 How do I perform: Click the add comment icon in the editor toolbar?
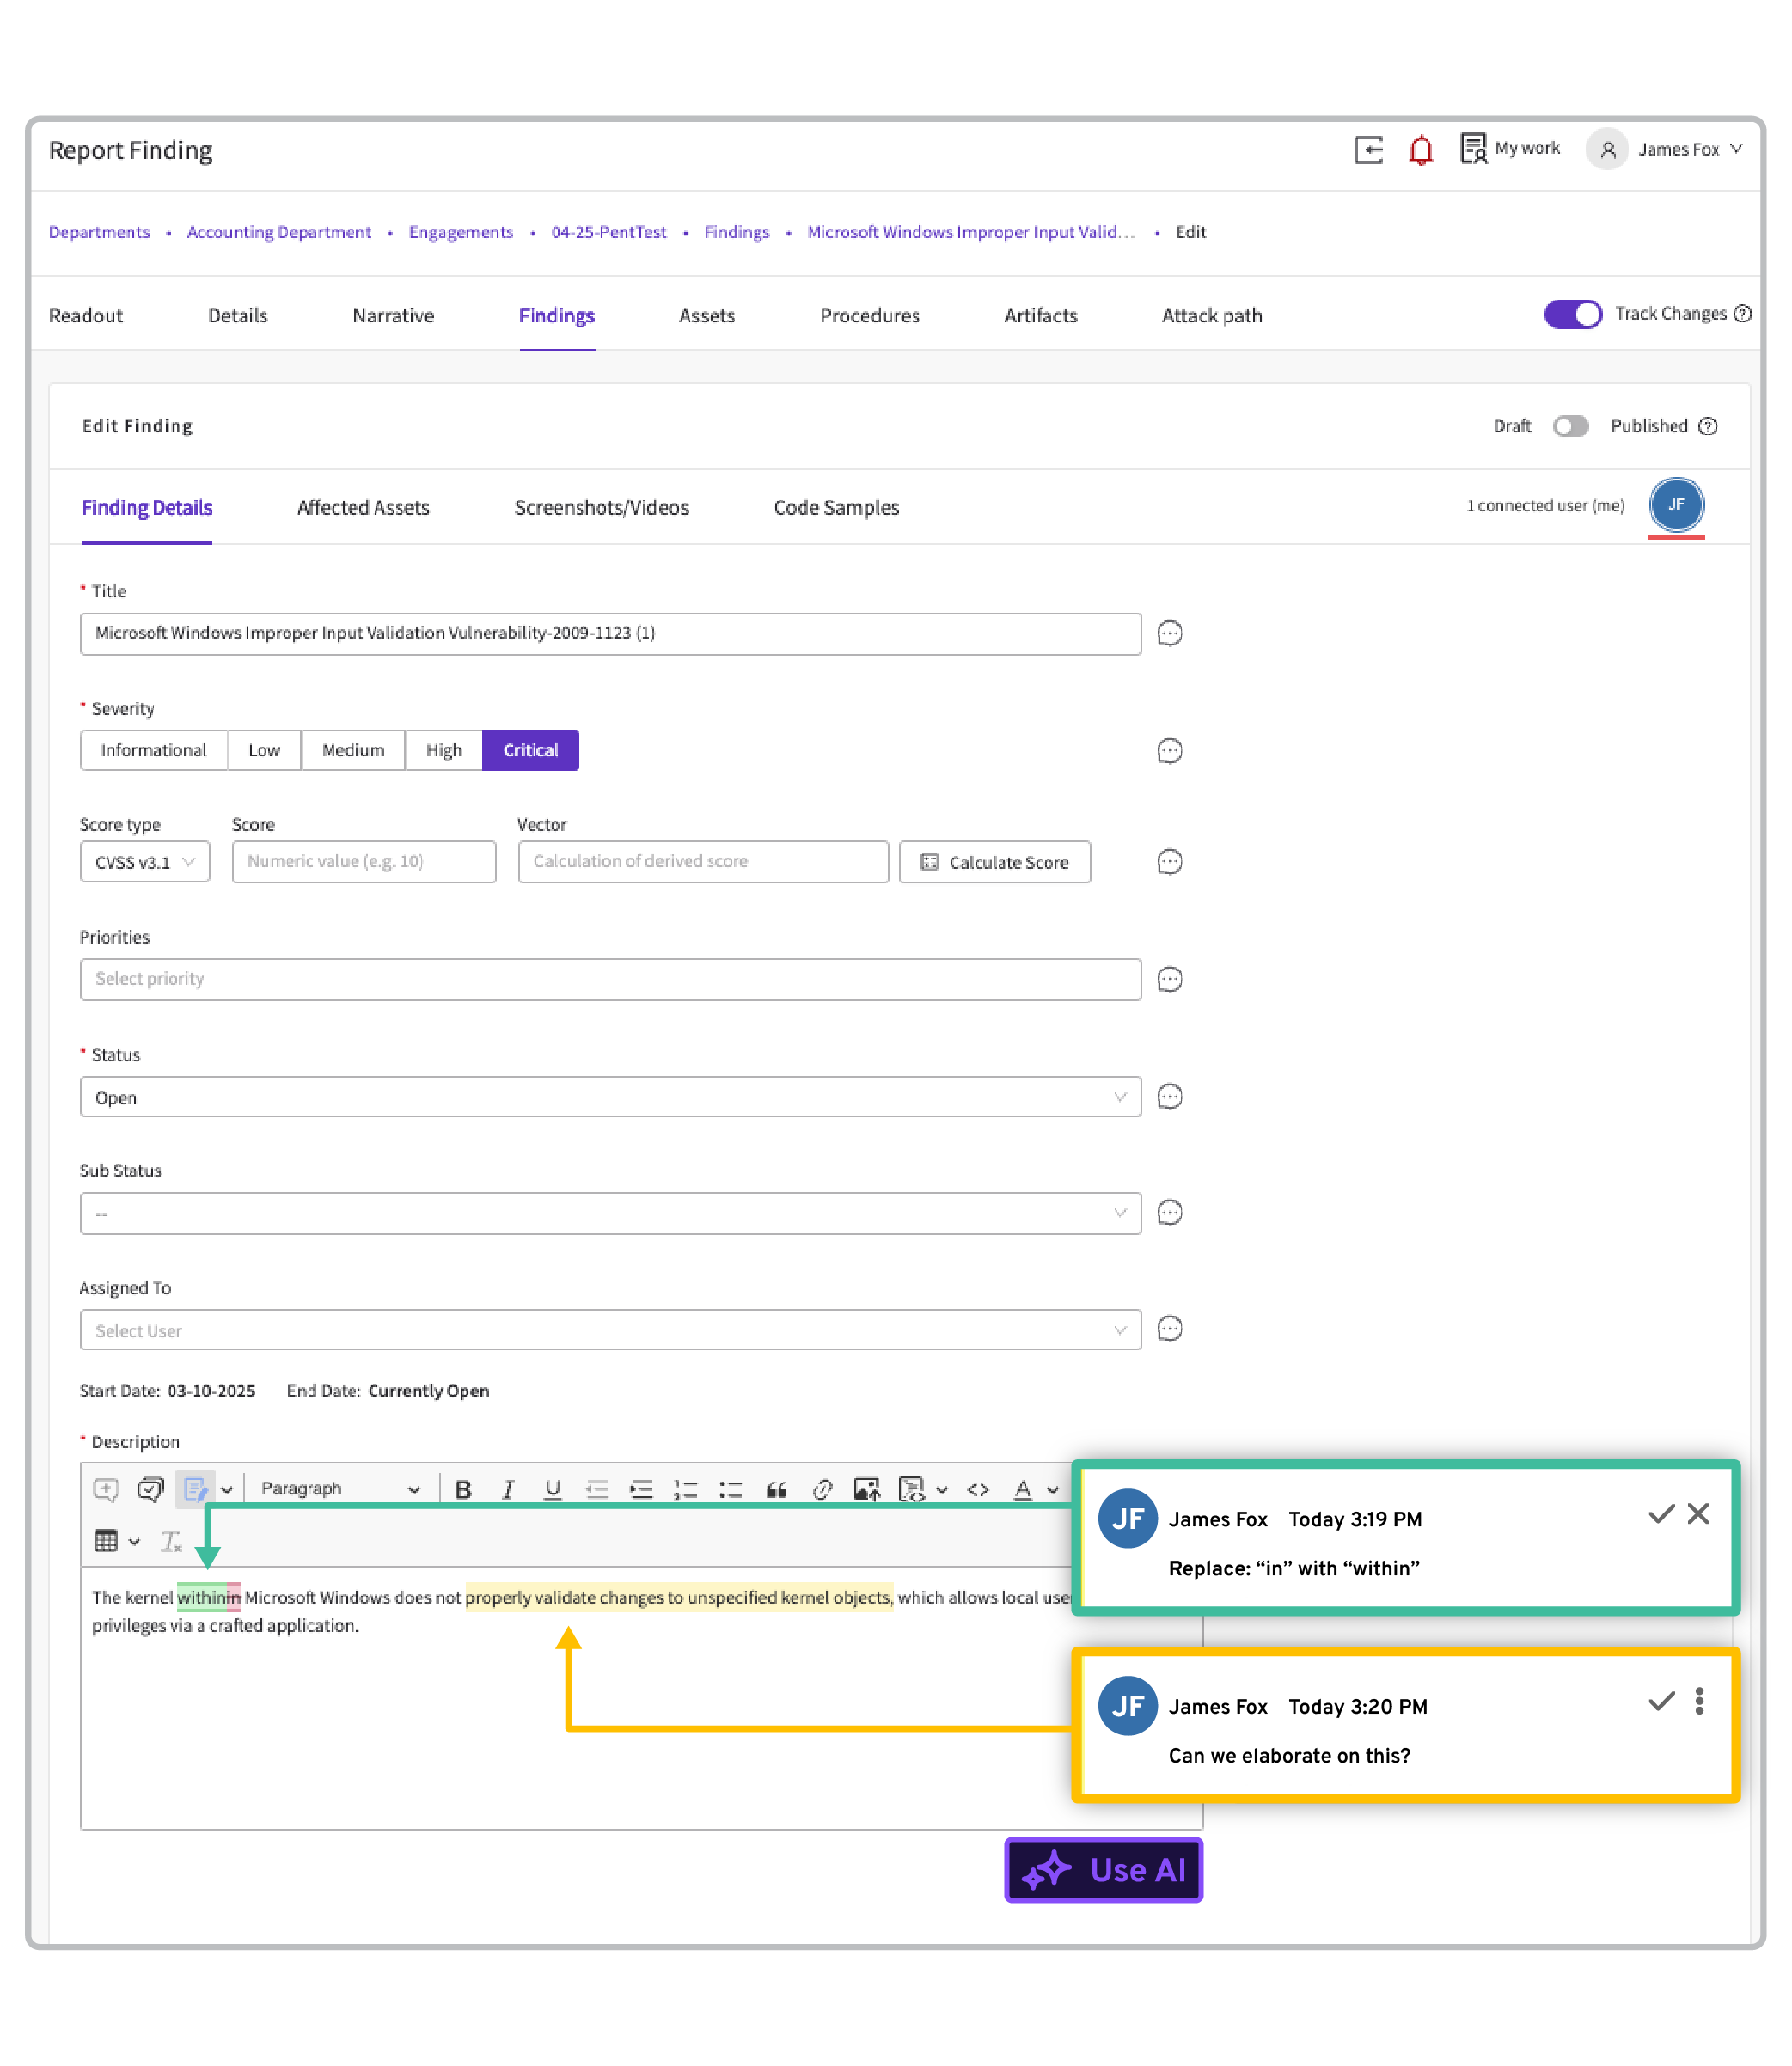point(106,1489)
